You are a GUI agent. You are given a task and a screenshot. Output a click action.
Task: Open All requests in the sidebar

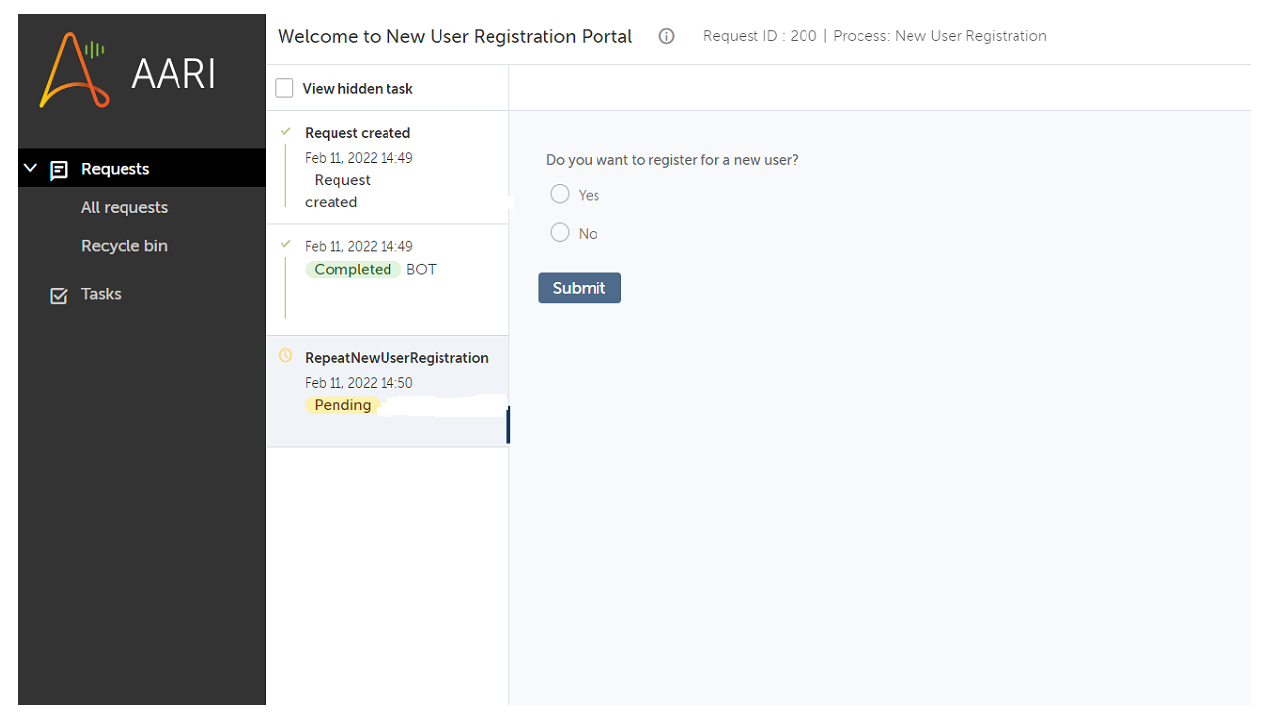(x=124, y=208)
